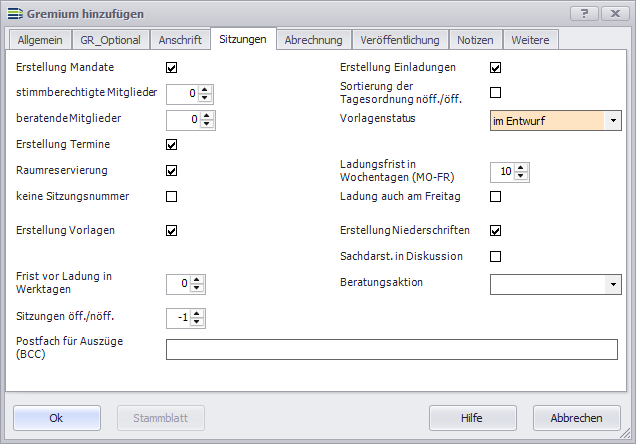Toggle Raumreservierung checkbox
This screenshot has height=444, width=636.
click(171, 170)
